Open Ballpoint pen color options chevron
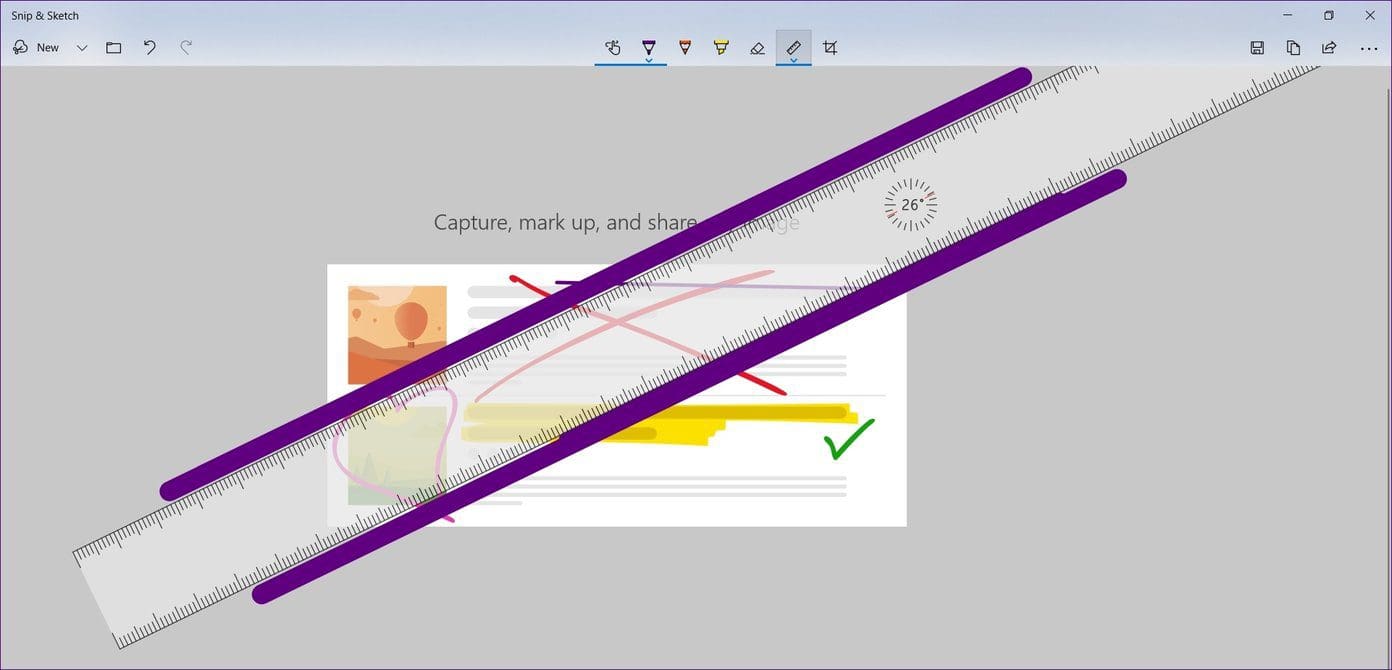 tap(649, 60)
